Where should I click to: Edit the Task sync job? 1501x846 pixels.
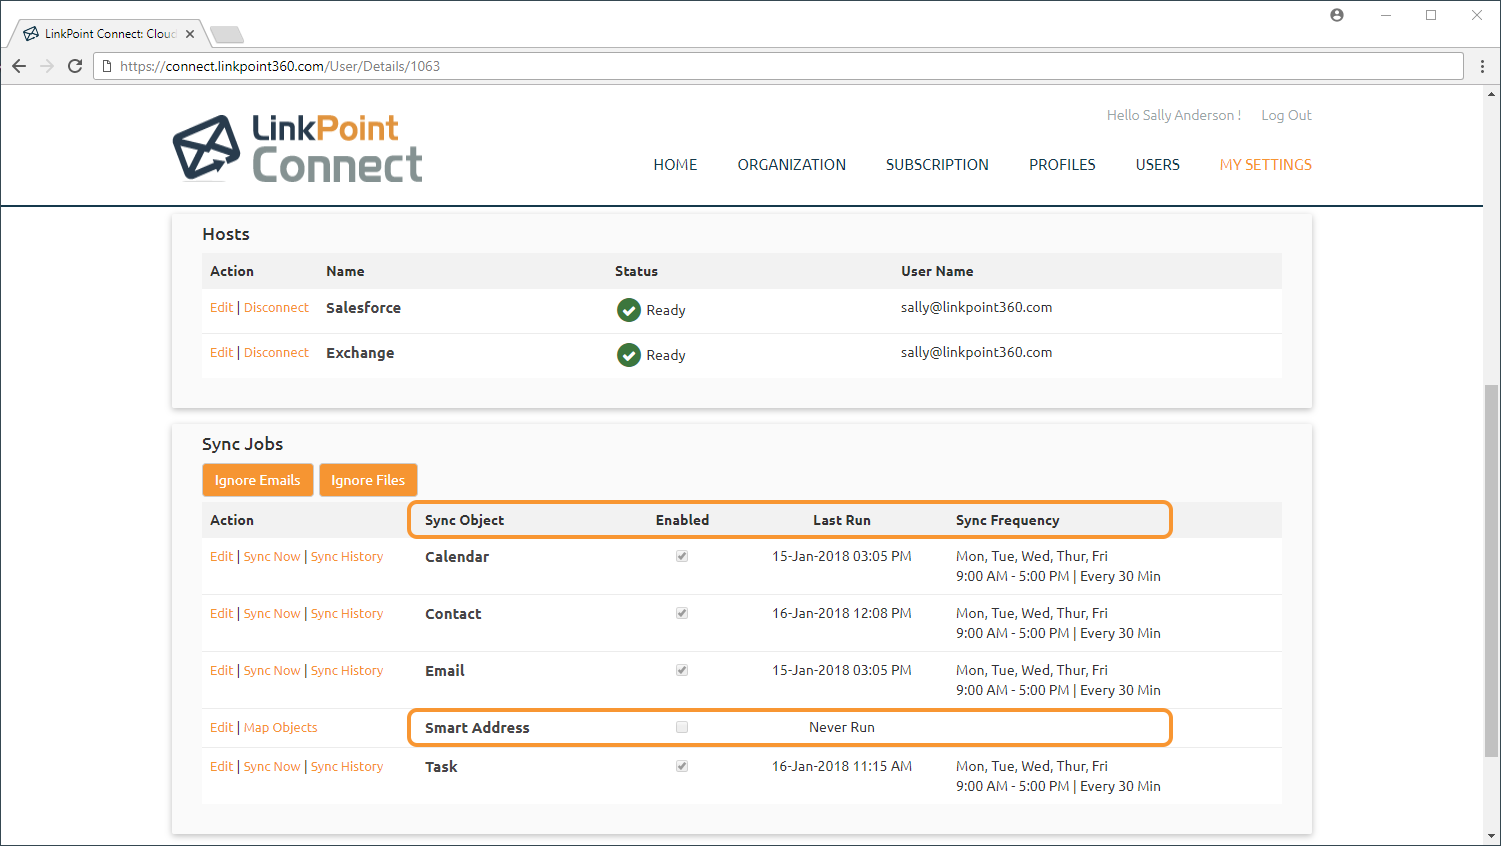(x=221, y=767)
